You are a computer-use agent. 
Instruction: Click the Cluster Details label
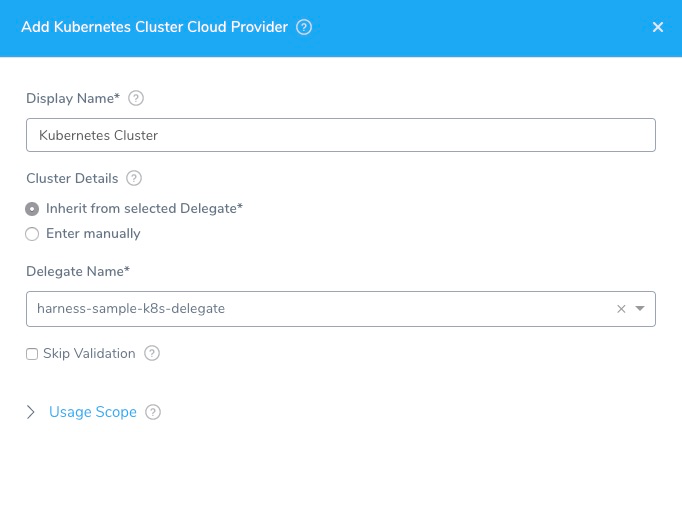pos(72,178)
